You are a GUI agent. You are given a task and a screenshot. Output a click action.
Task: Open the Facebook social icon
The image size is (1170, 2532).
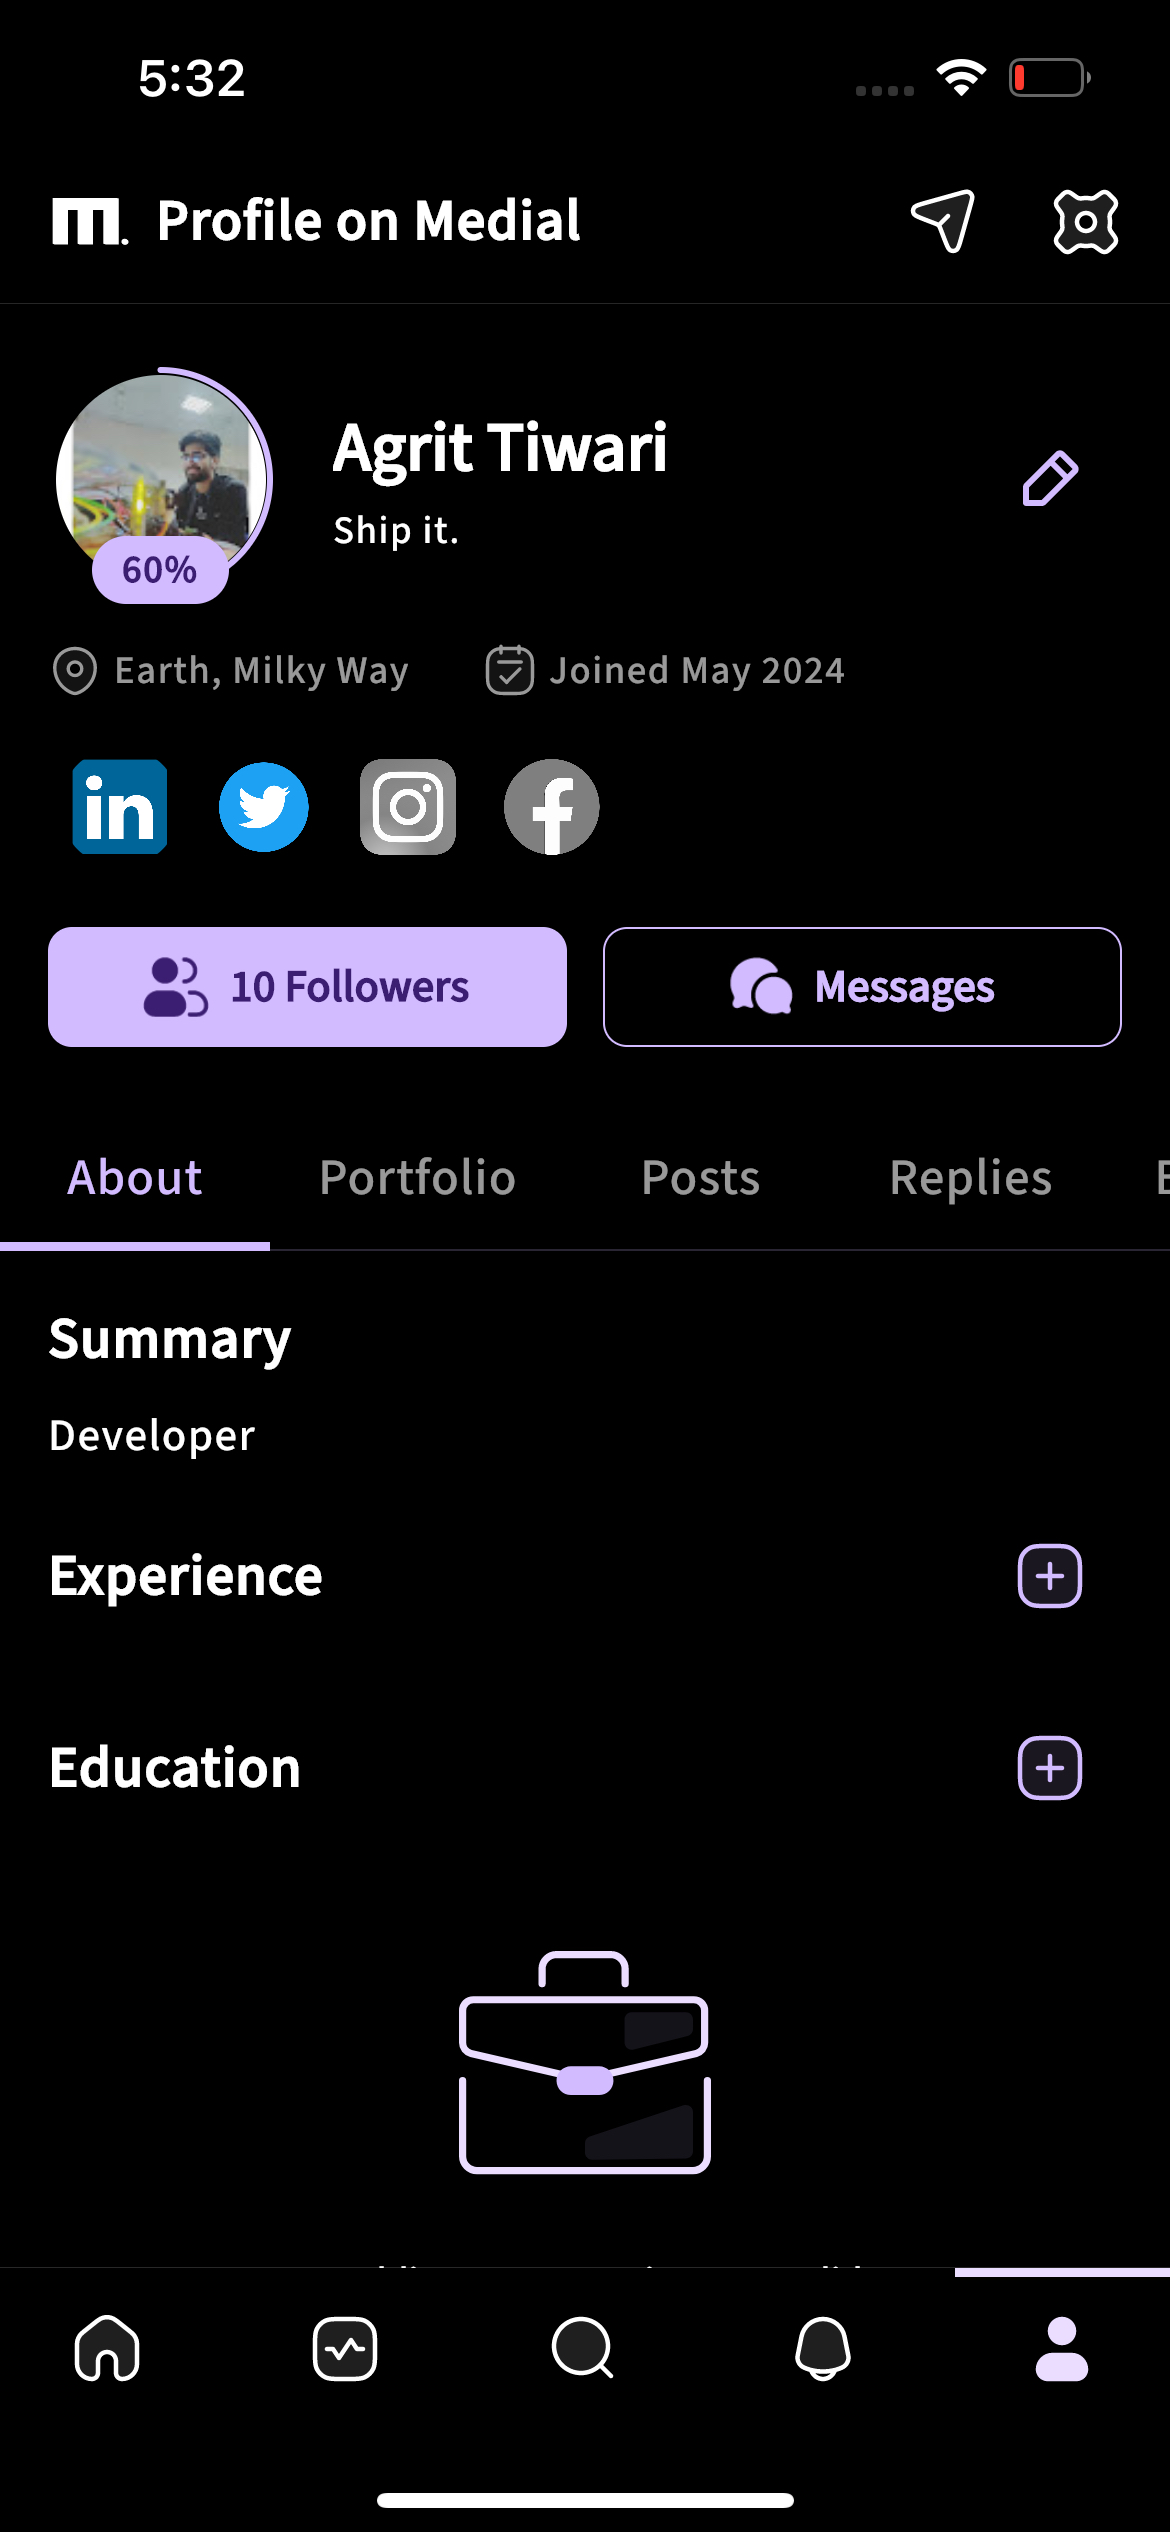click(x=552, y=807)
